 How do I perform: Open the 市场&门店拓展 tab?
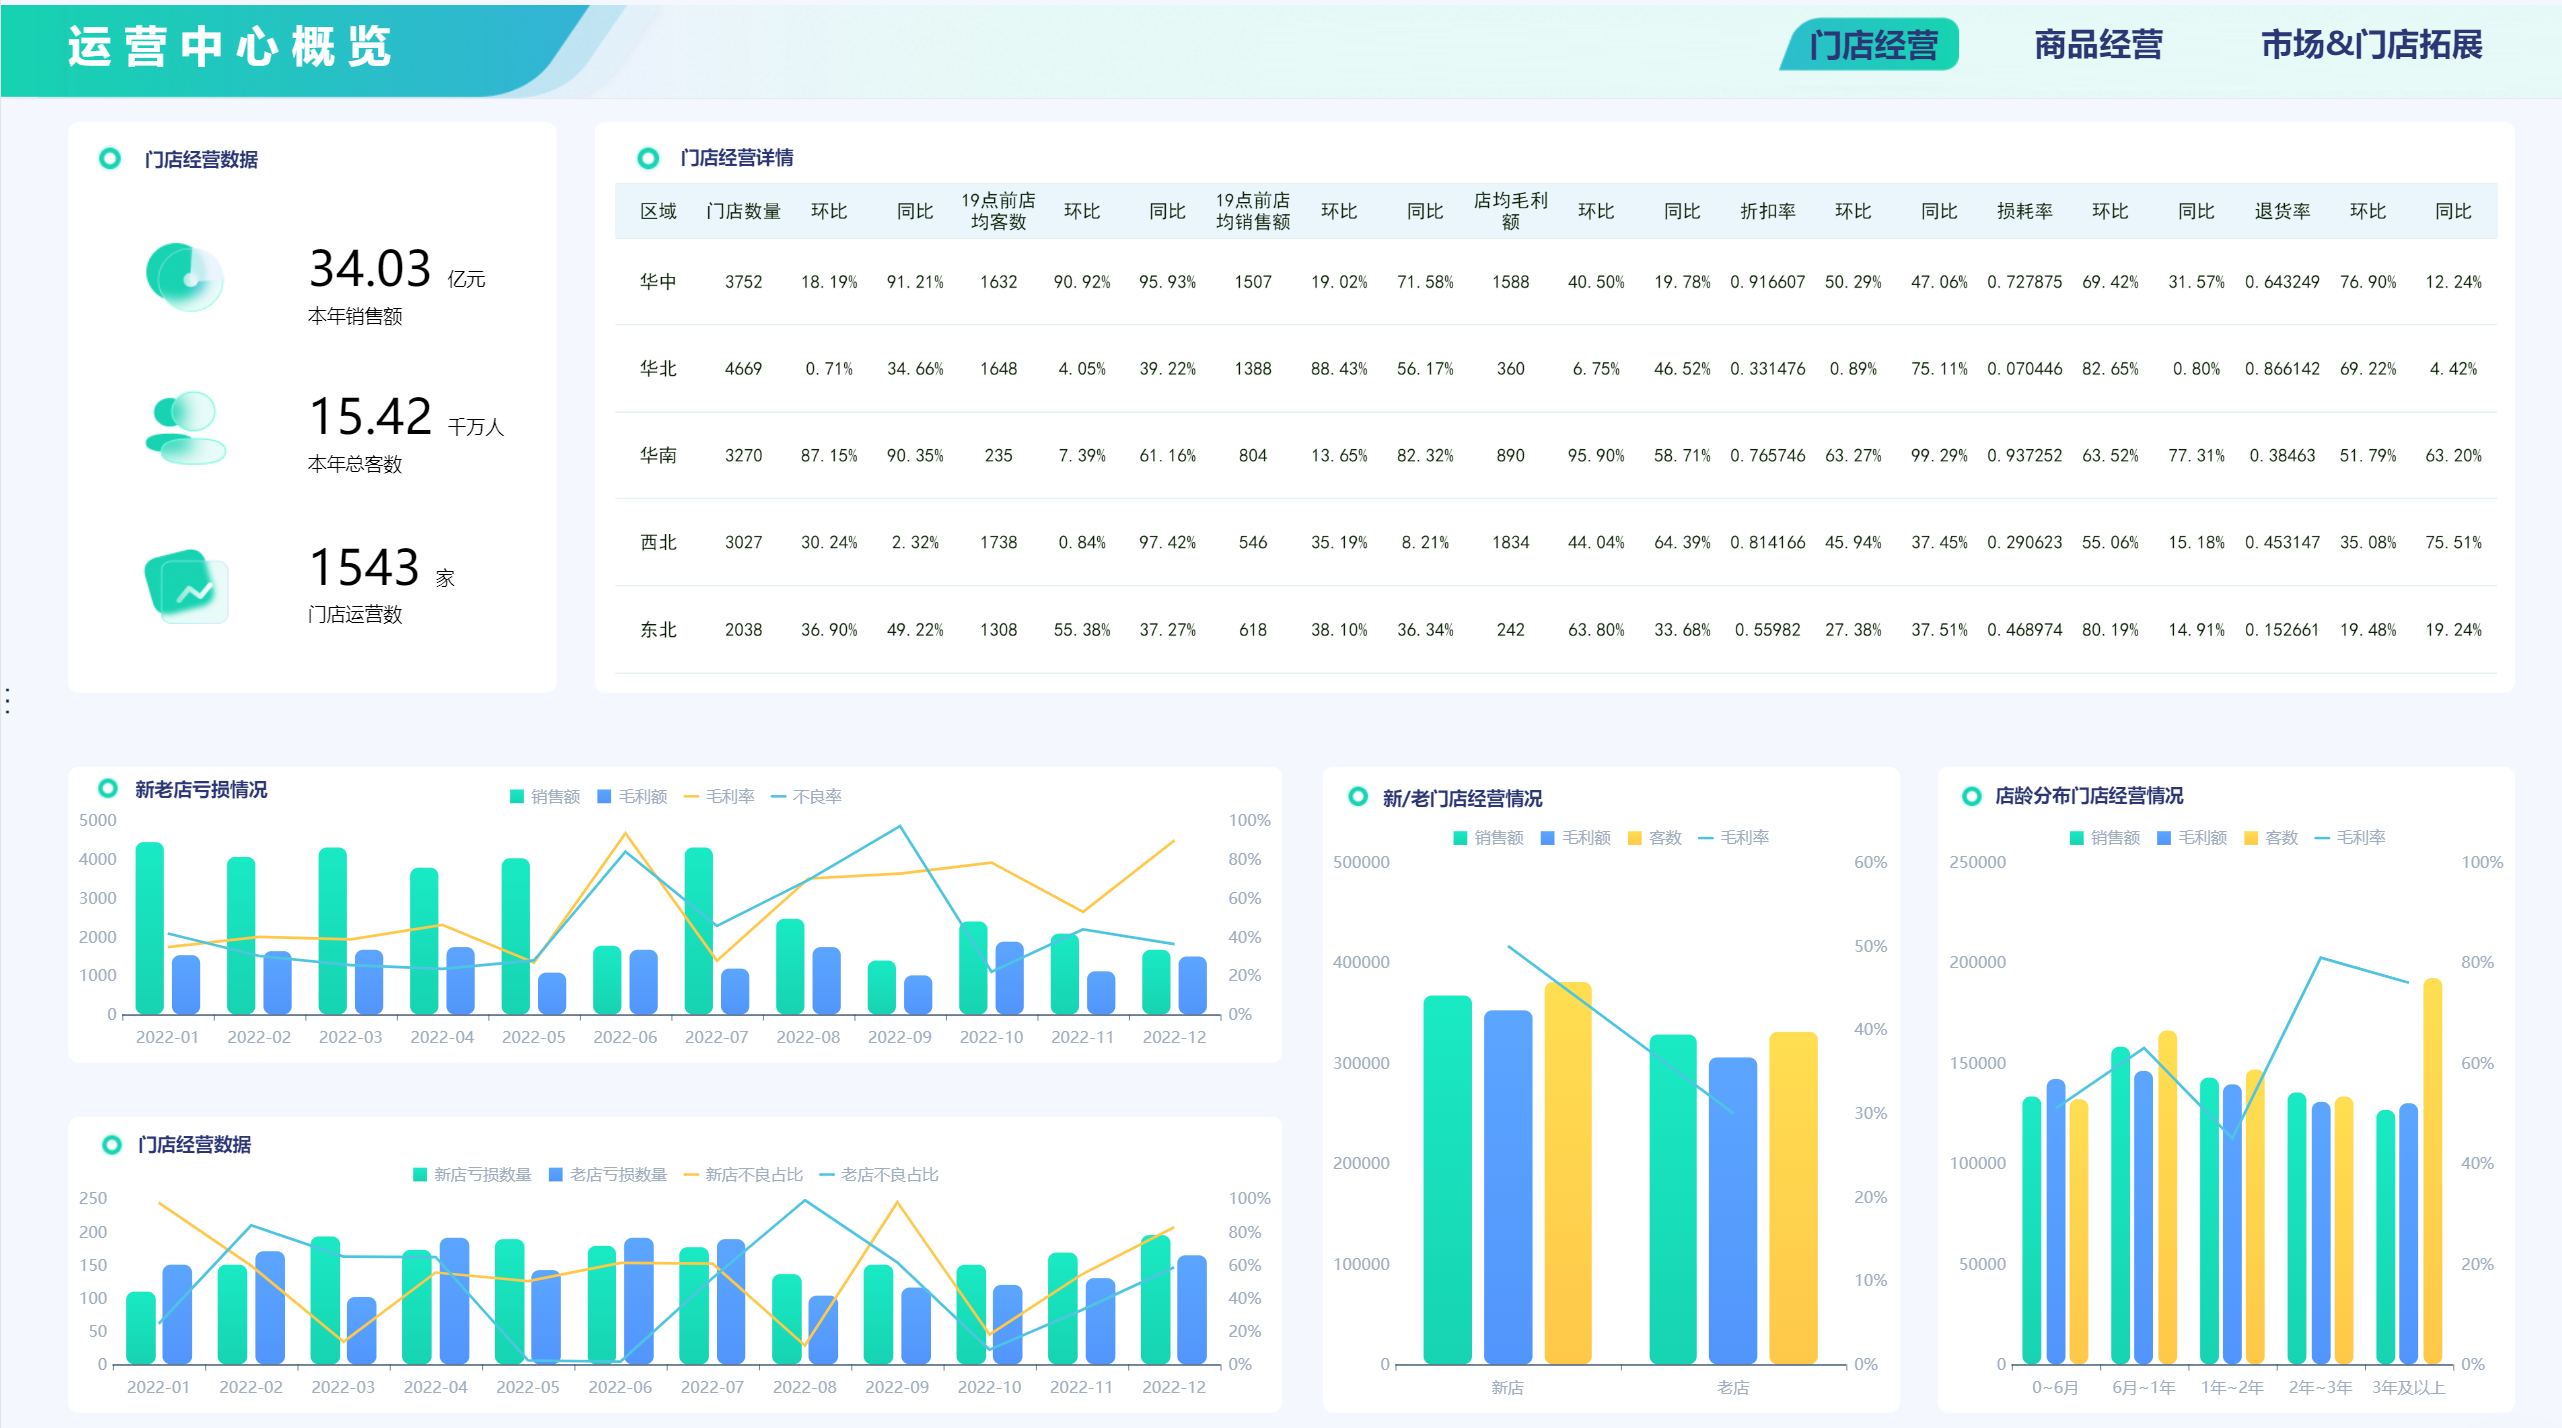2371,45
